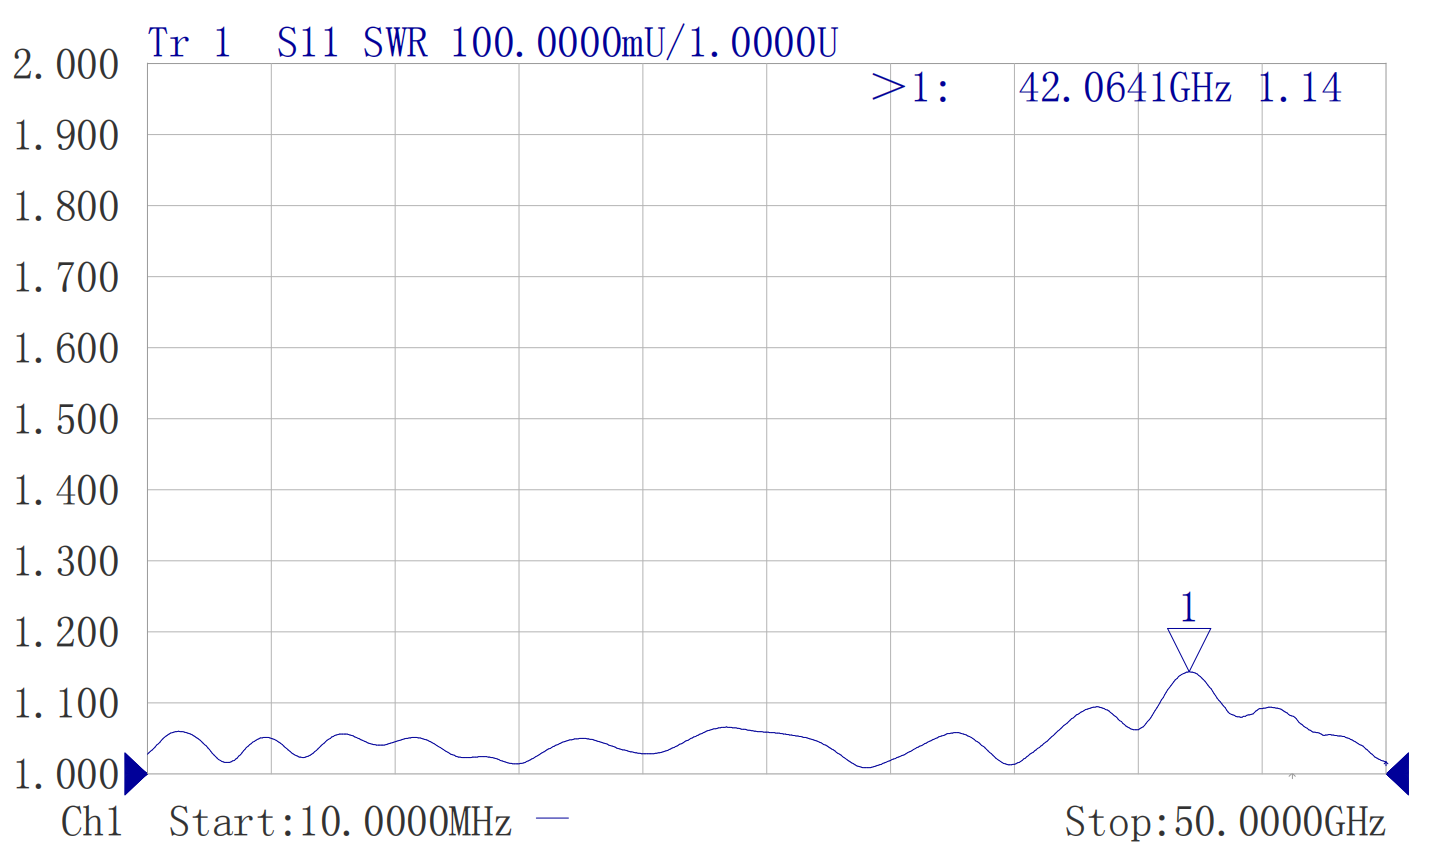Click the Ch1 channel label

click(91, 822)
